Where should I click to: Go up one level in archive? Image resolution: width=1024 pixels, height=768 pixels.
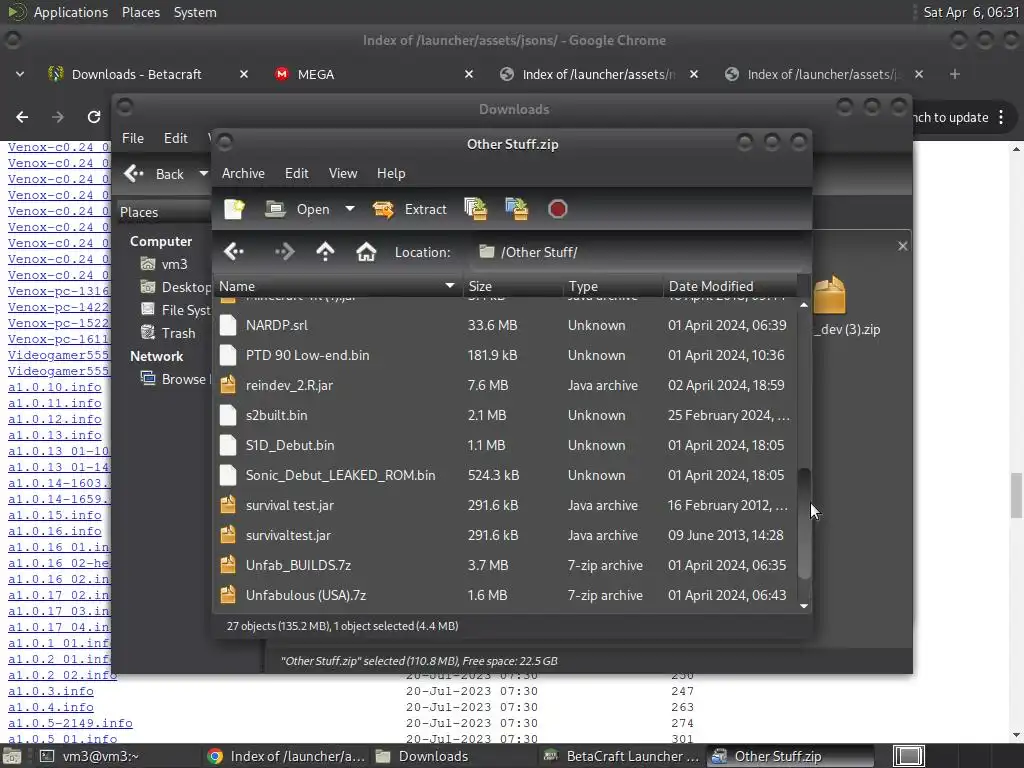click(x=325, y=251)
